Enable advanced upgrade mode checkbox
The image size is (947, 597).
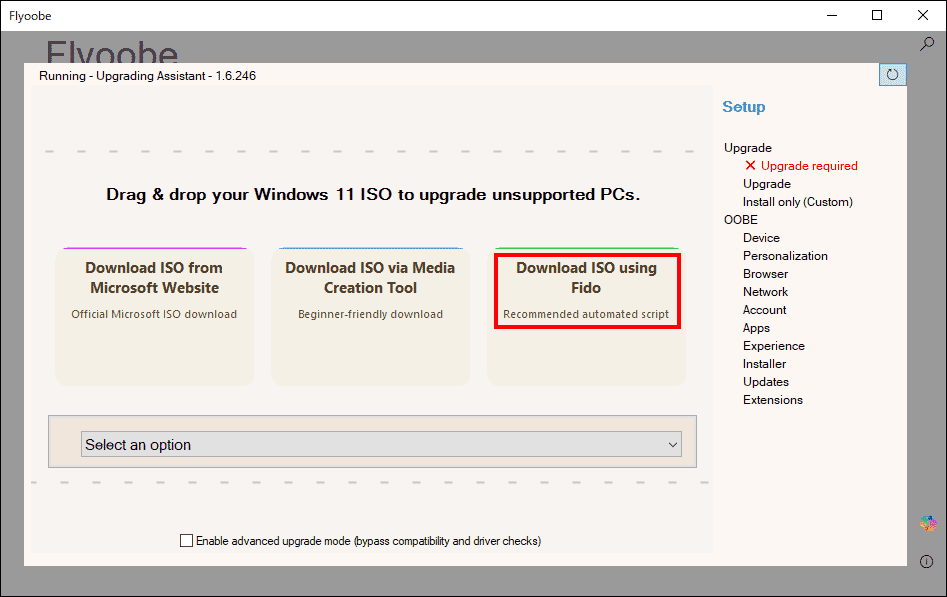187,541
